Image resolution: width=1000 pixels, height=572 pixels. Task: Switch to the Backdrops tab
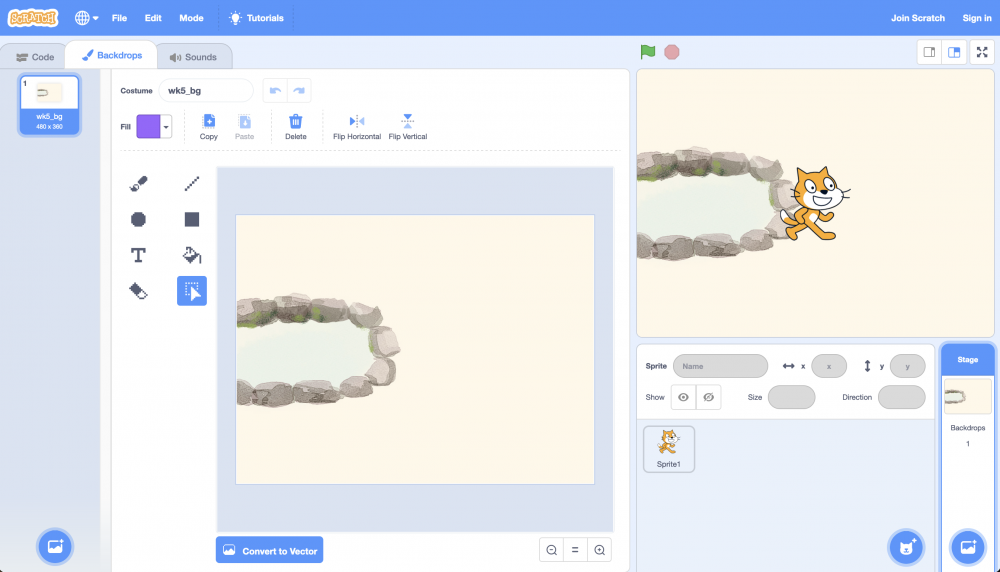pos(112,55)
